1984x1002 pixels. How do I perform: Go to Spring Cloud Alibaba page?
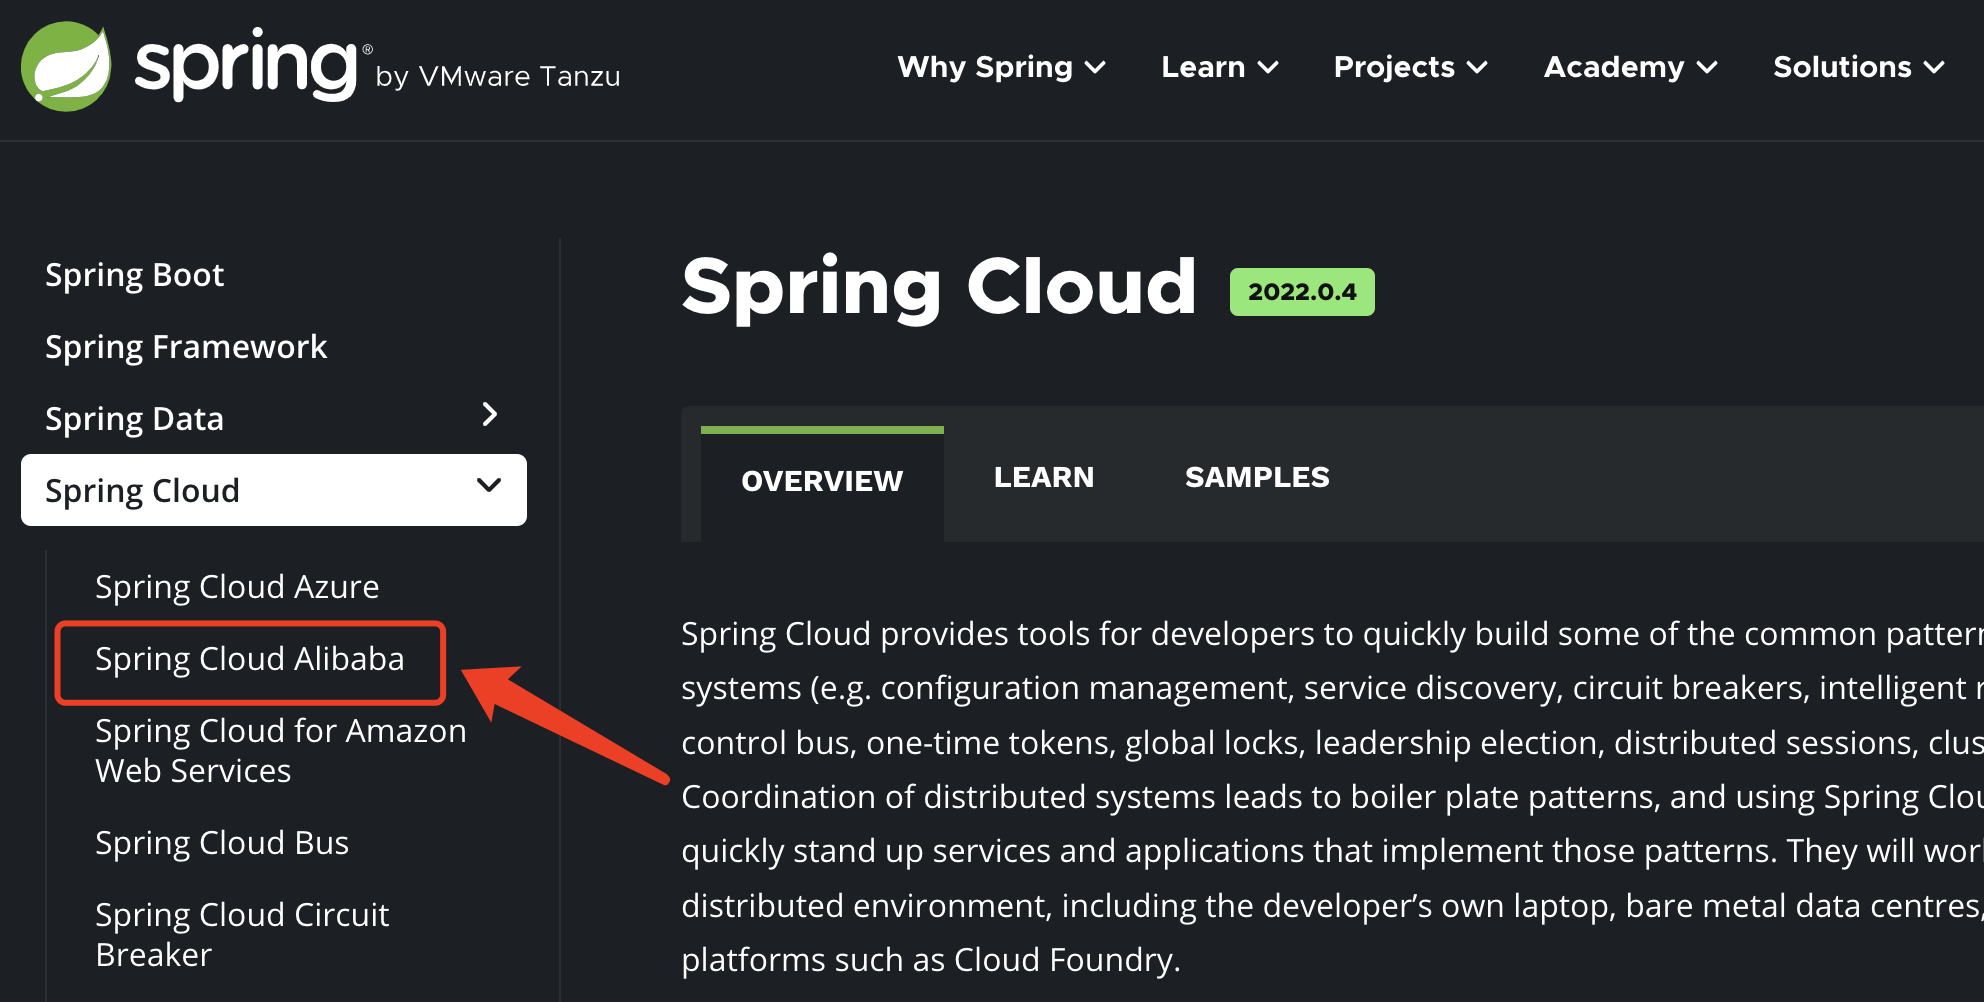click(x=250, y=659)
